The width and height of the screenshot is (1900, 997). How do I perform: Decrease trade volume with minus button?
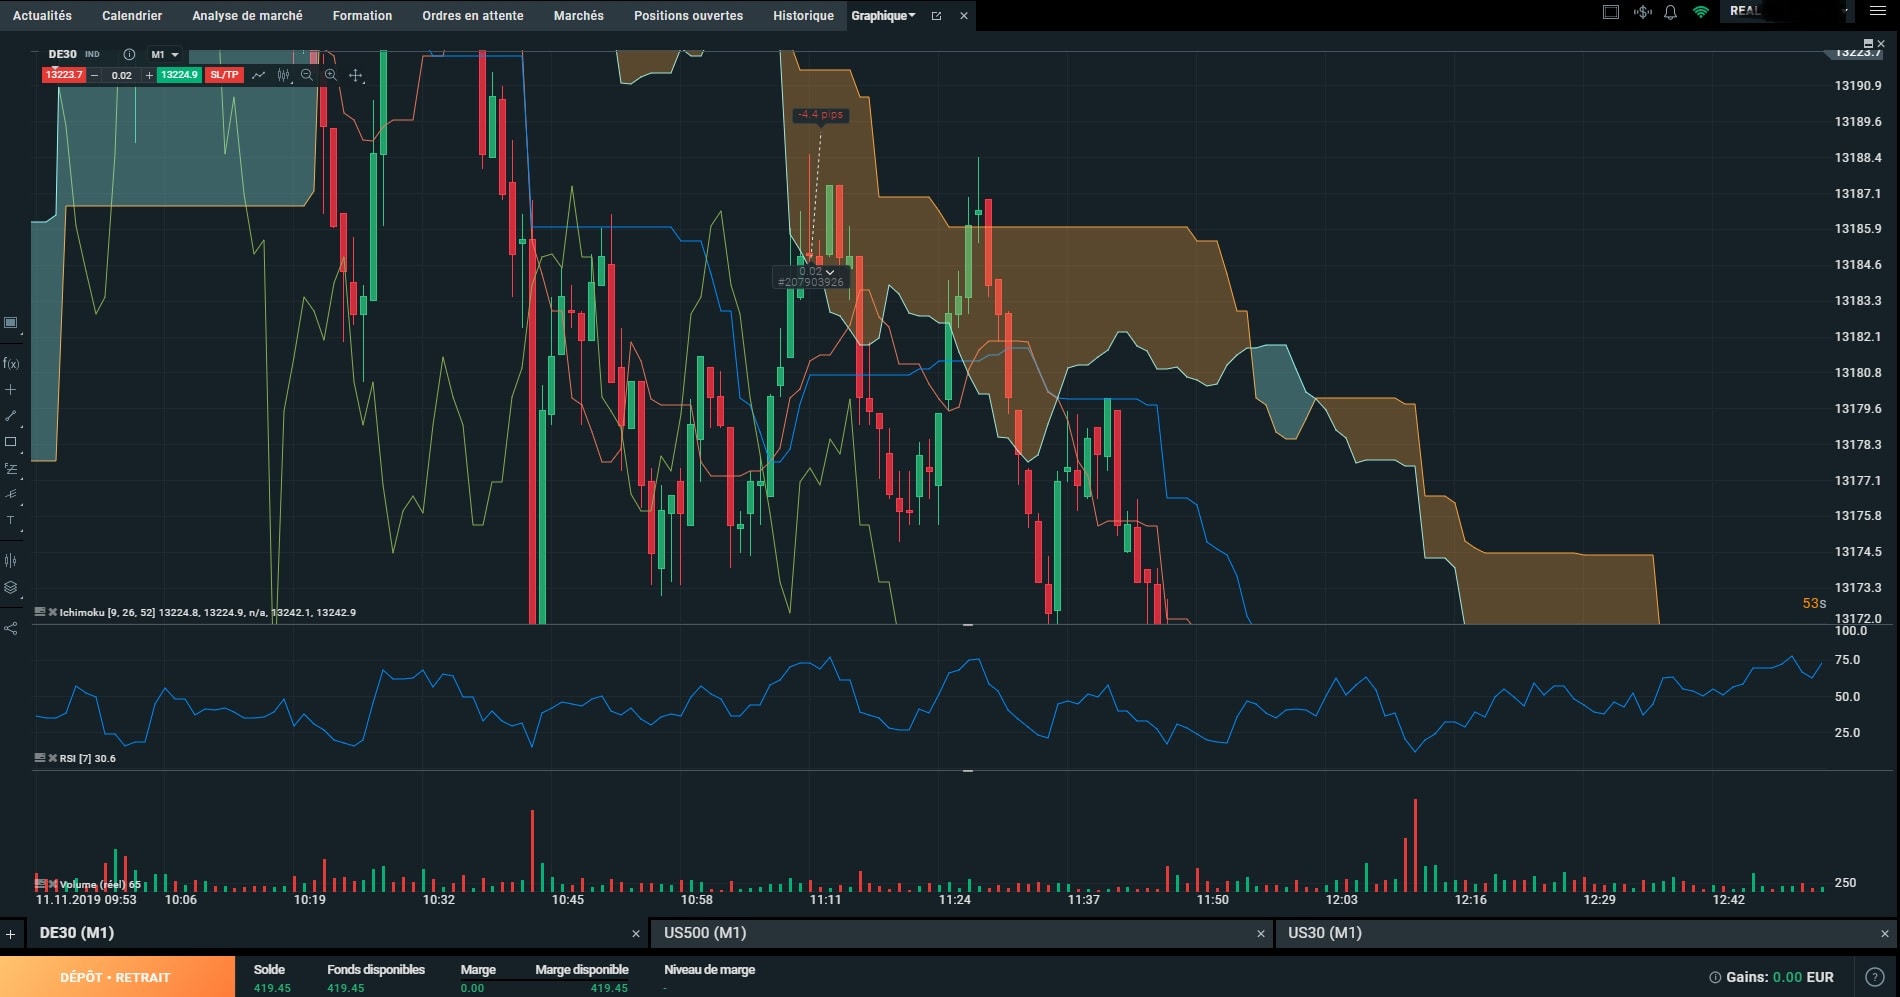[95, 75]
